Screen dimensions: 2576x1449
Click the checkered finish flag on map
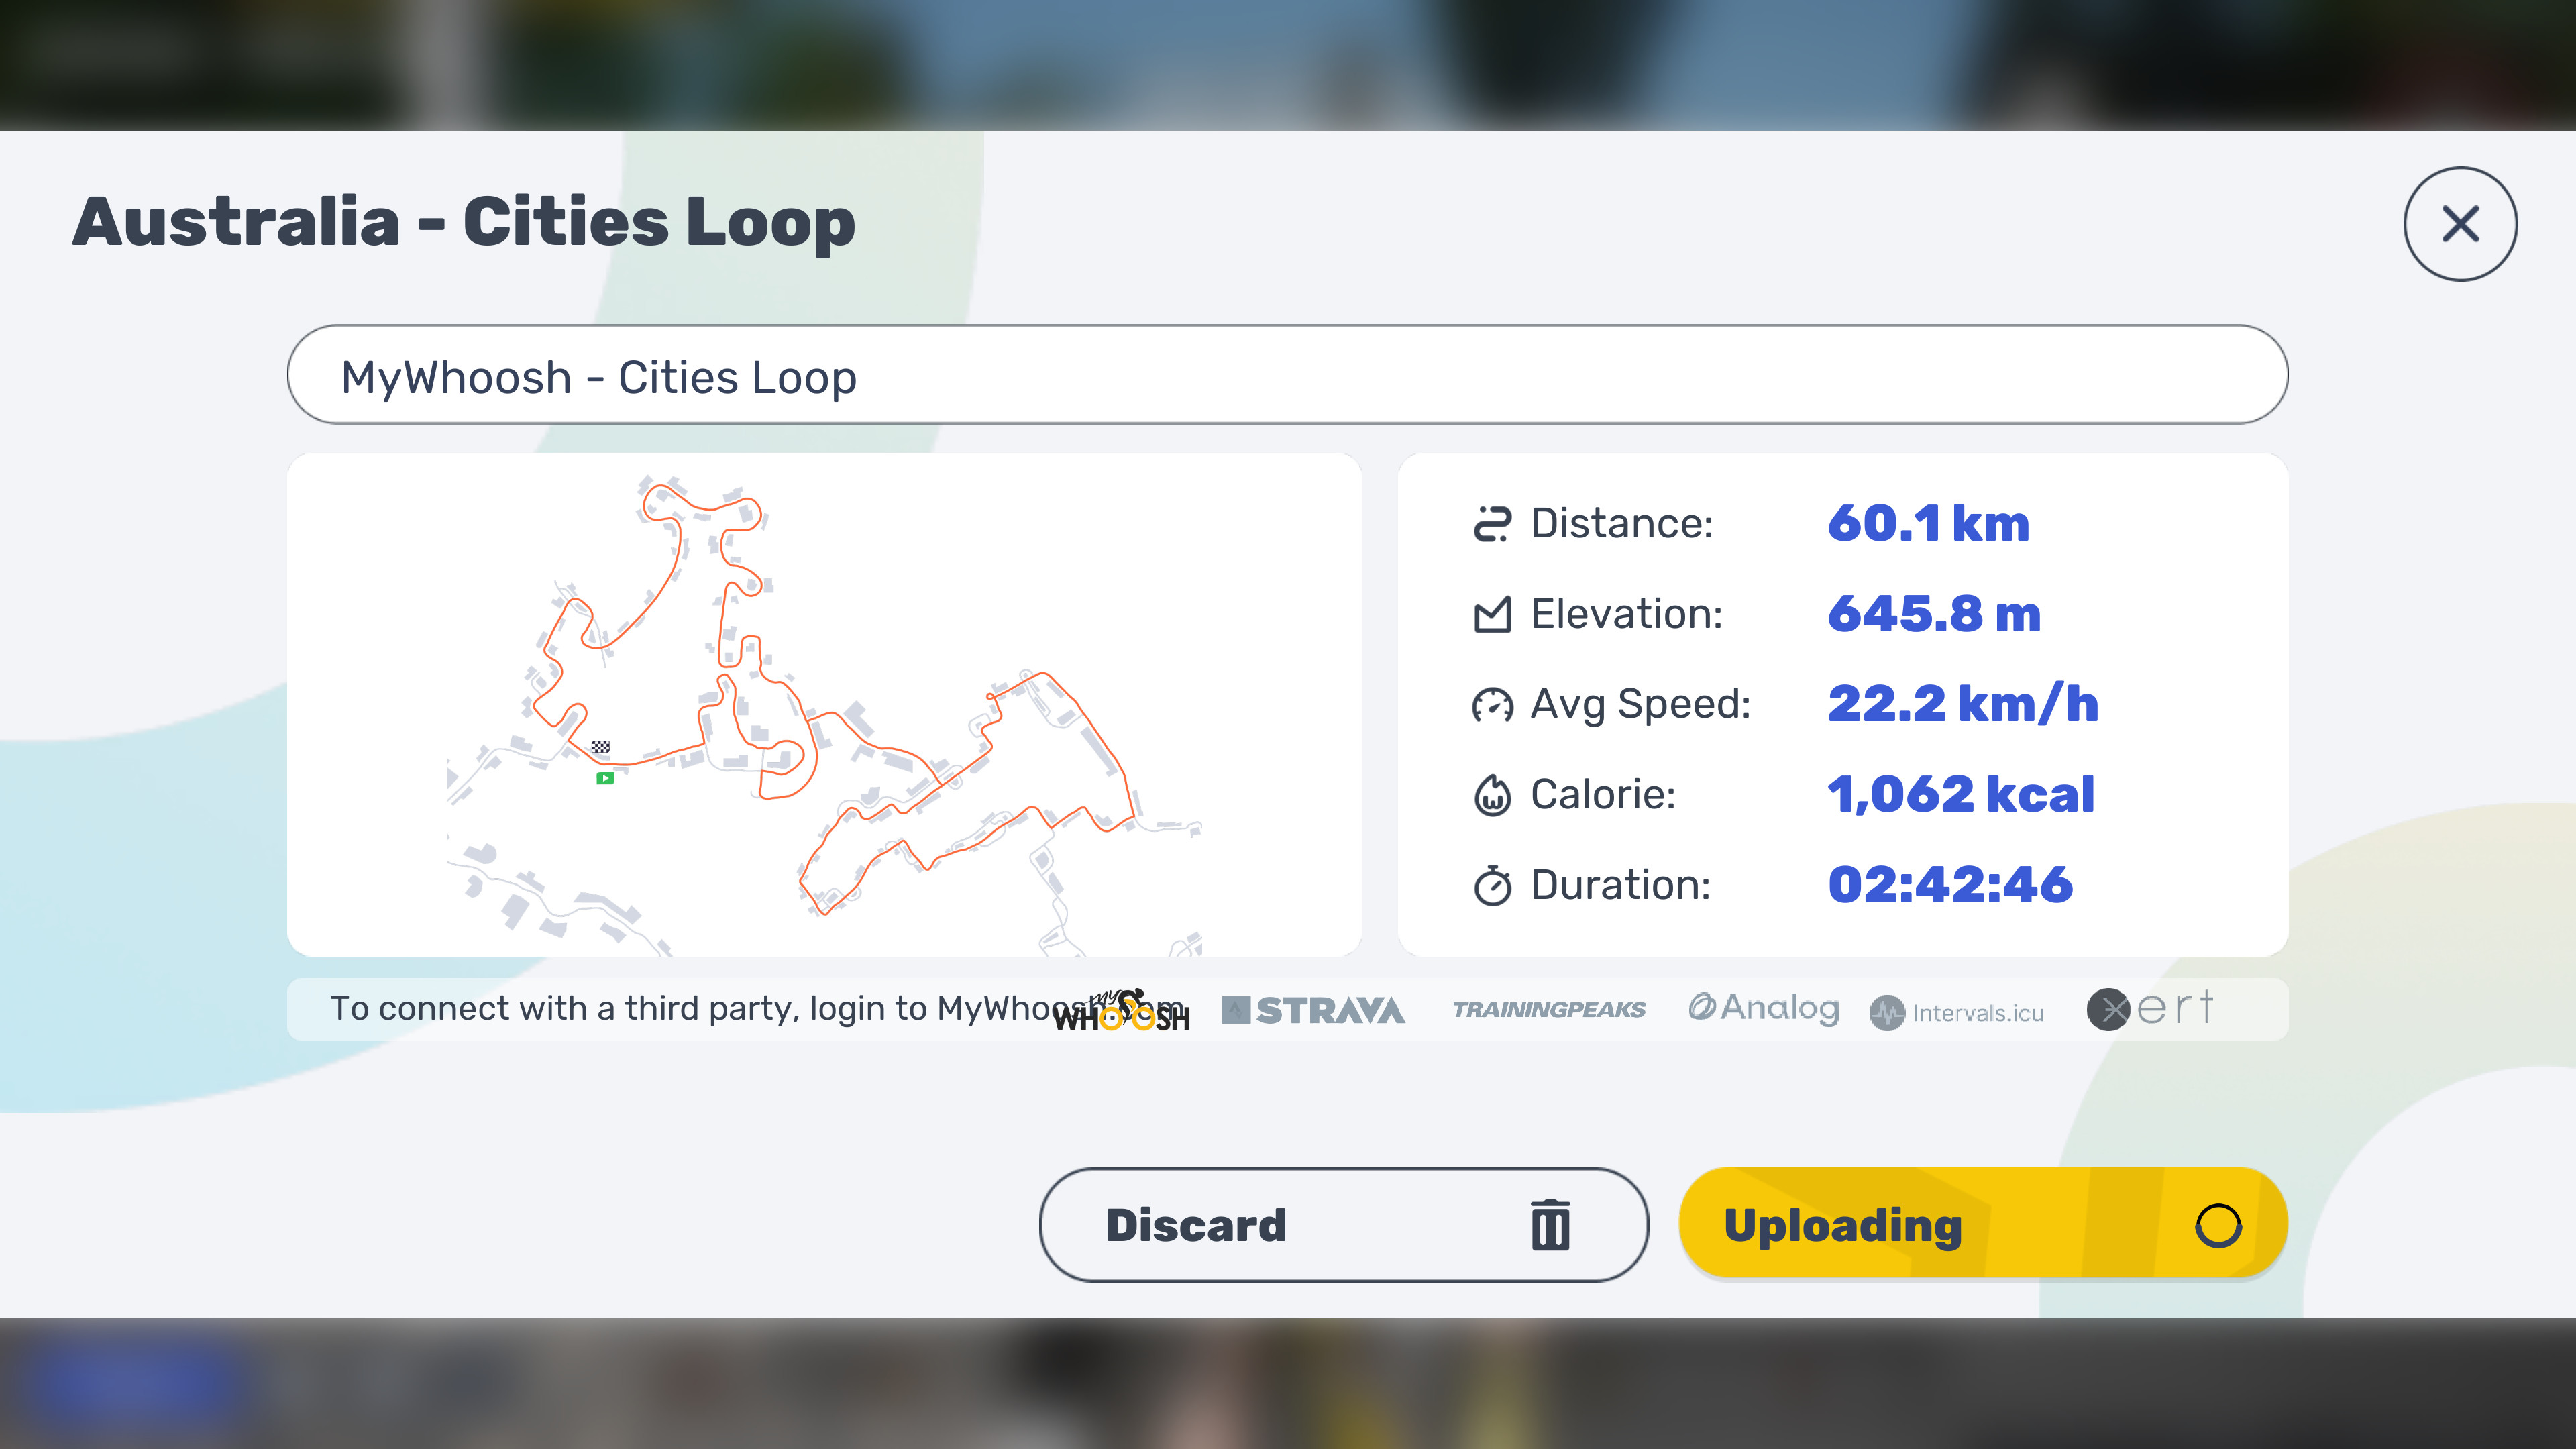pos(600,747)
